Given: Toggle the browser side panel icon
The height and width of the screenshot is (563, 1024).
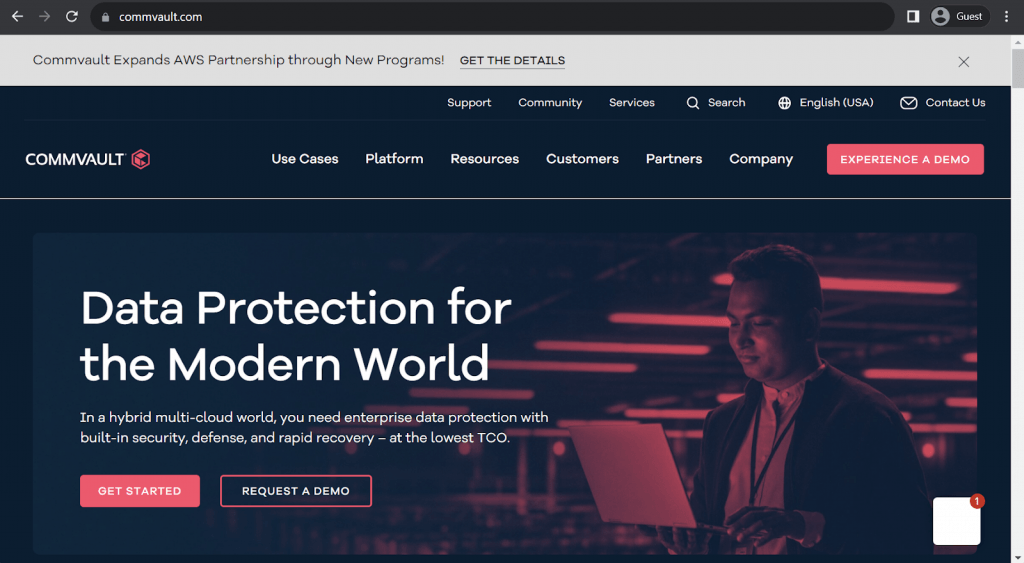Looking at the screenshot, I should 913,16.
